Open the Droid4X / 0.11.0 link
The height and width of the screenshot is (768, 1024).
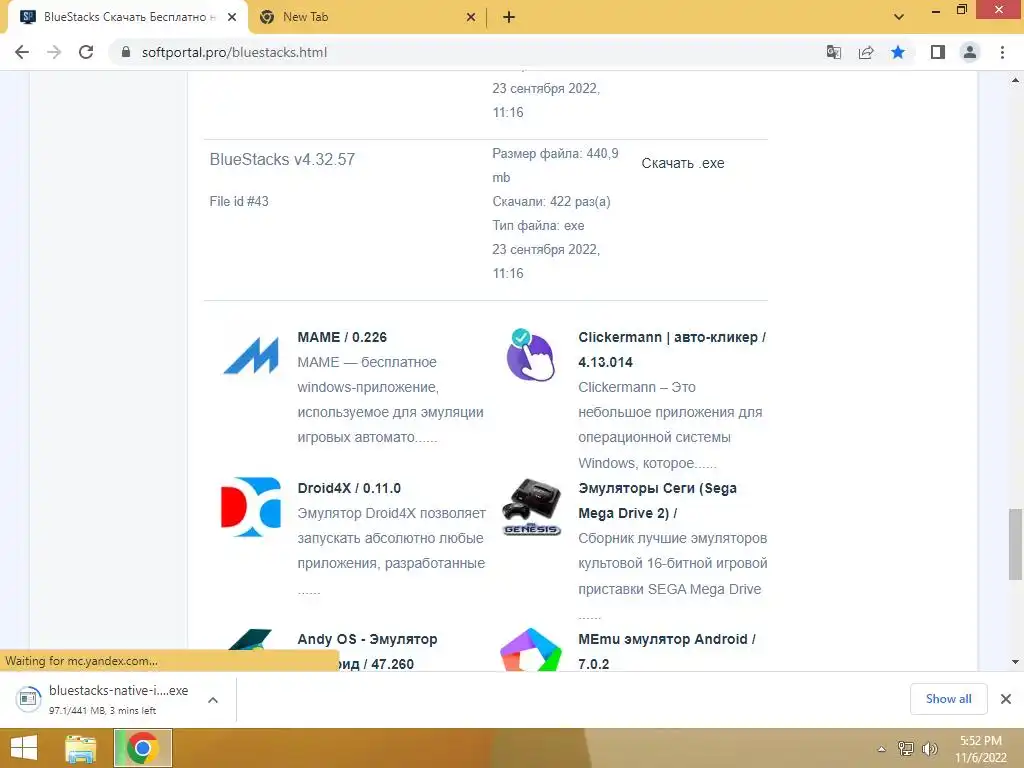coord(349,488)
